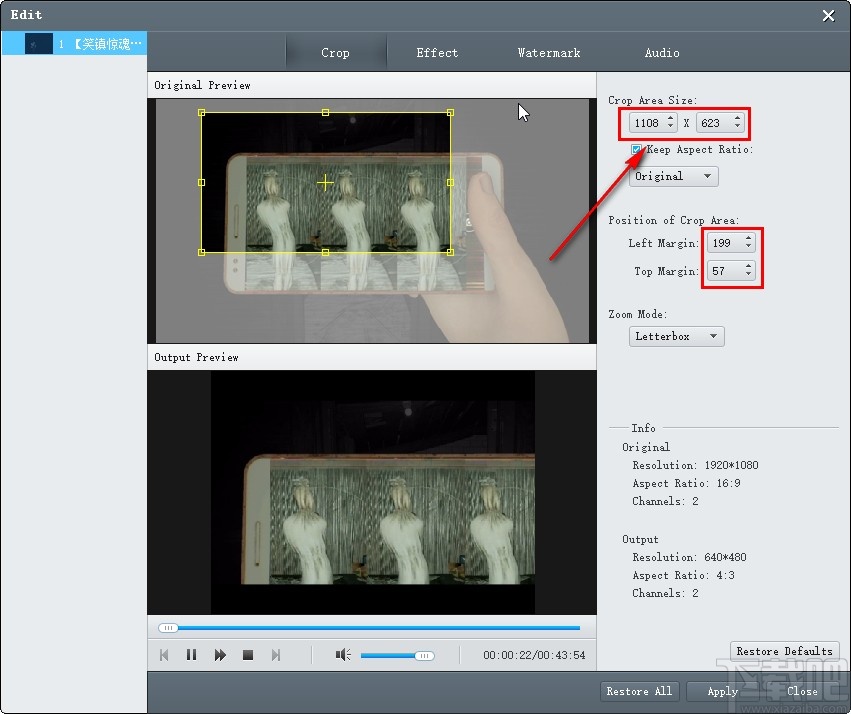Click the 00:00:22/00:43:54 time display

tap(534, 655)
